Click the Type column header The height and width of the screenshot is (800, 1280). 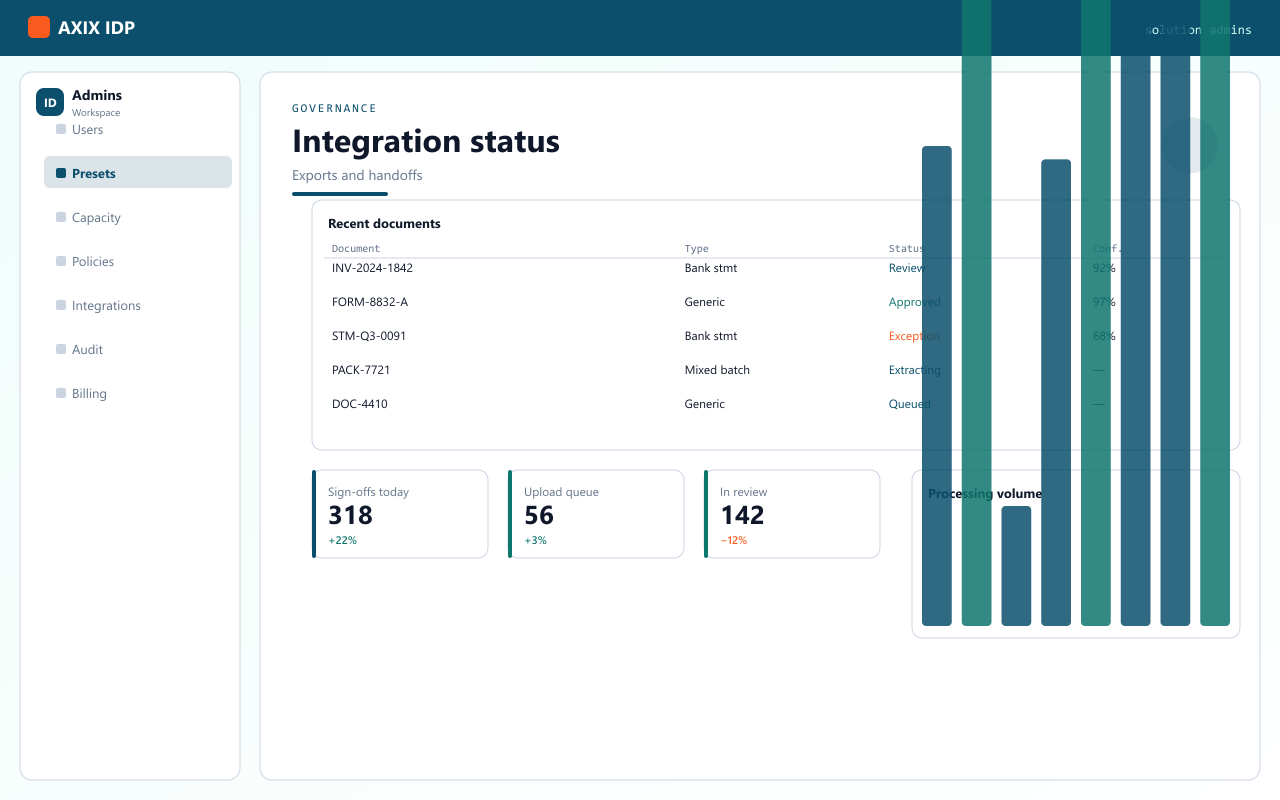pos(696,248)
